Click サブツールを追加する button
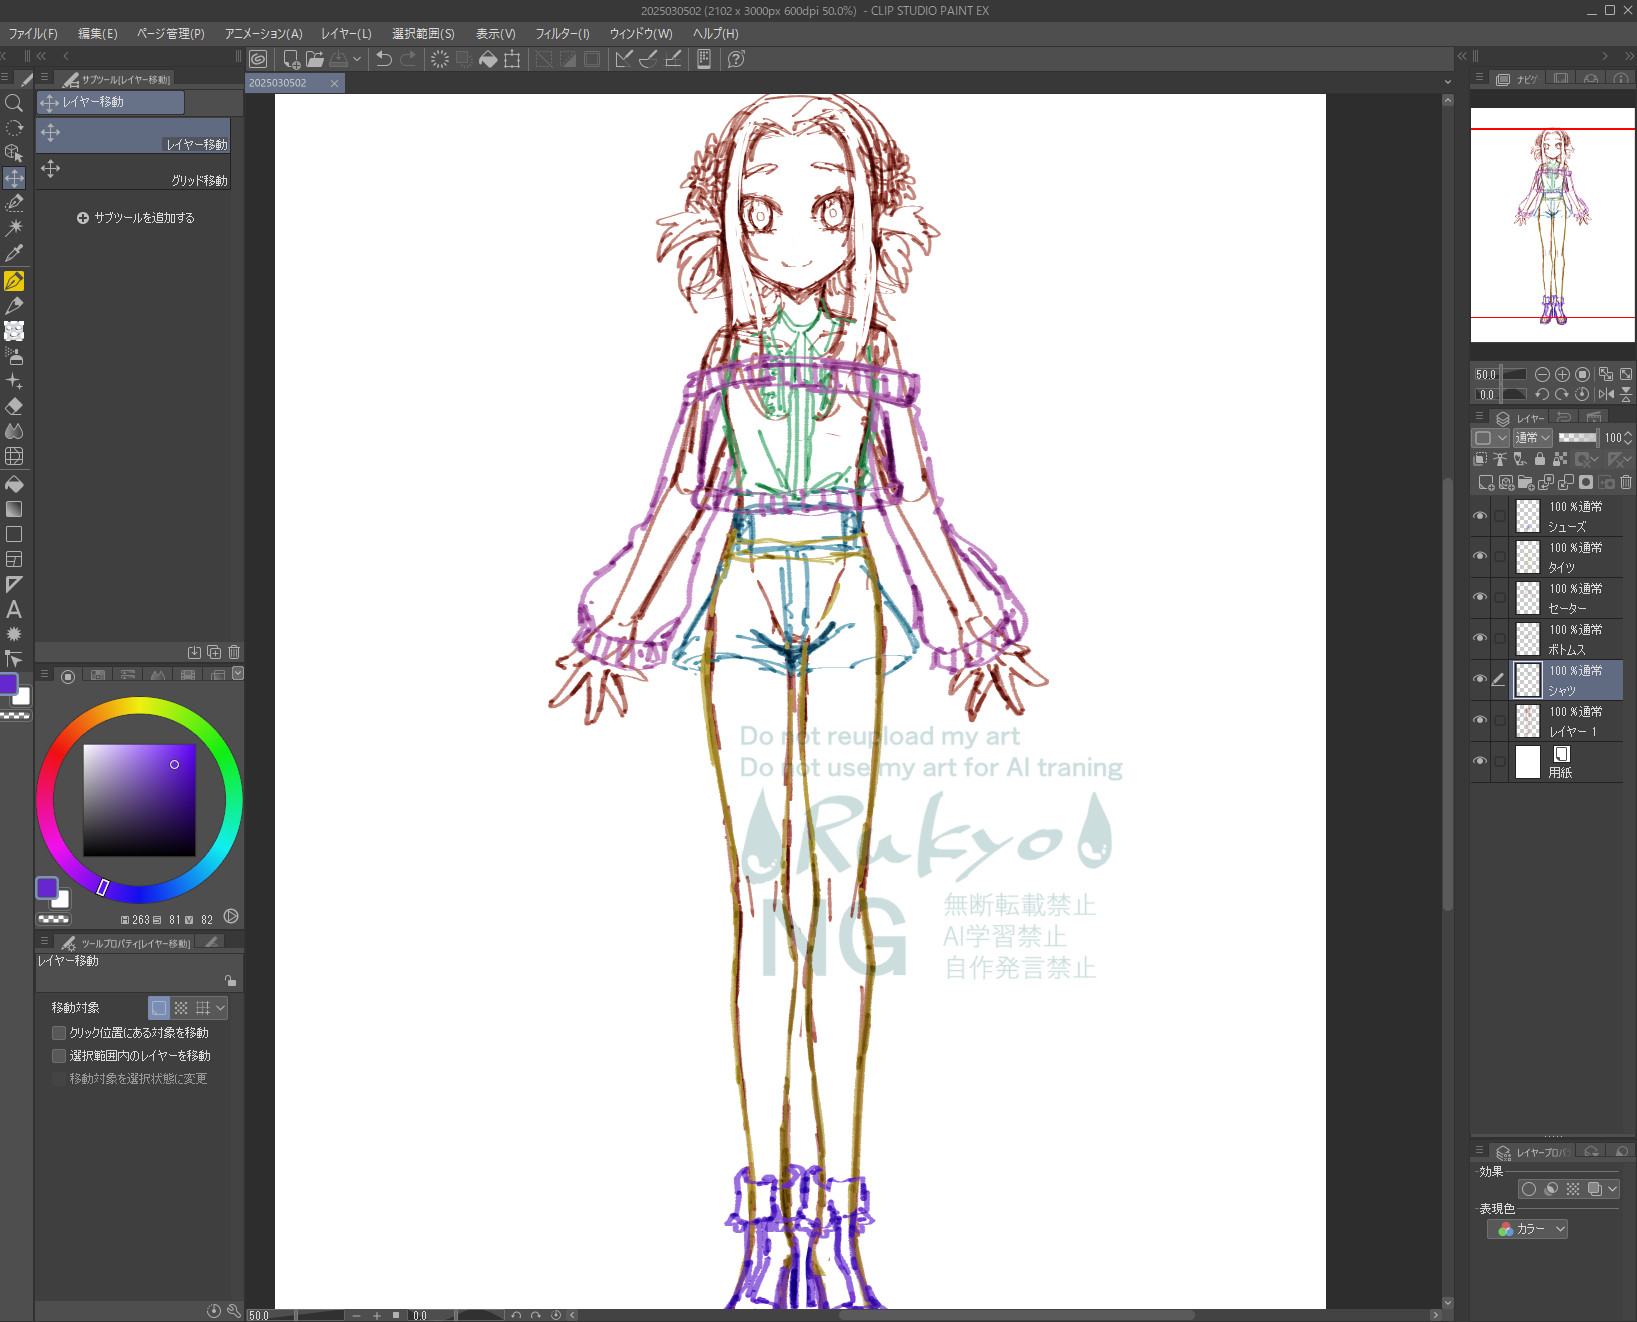This screenshot has width=1637, height=1322. point(136,218)
